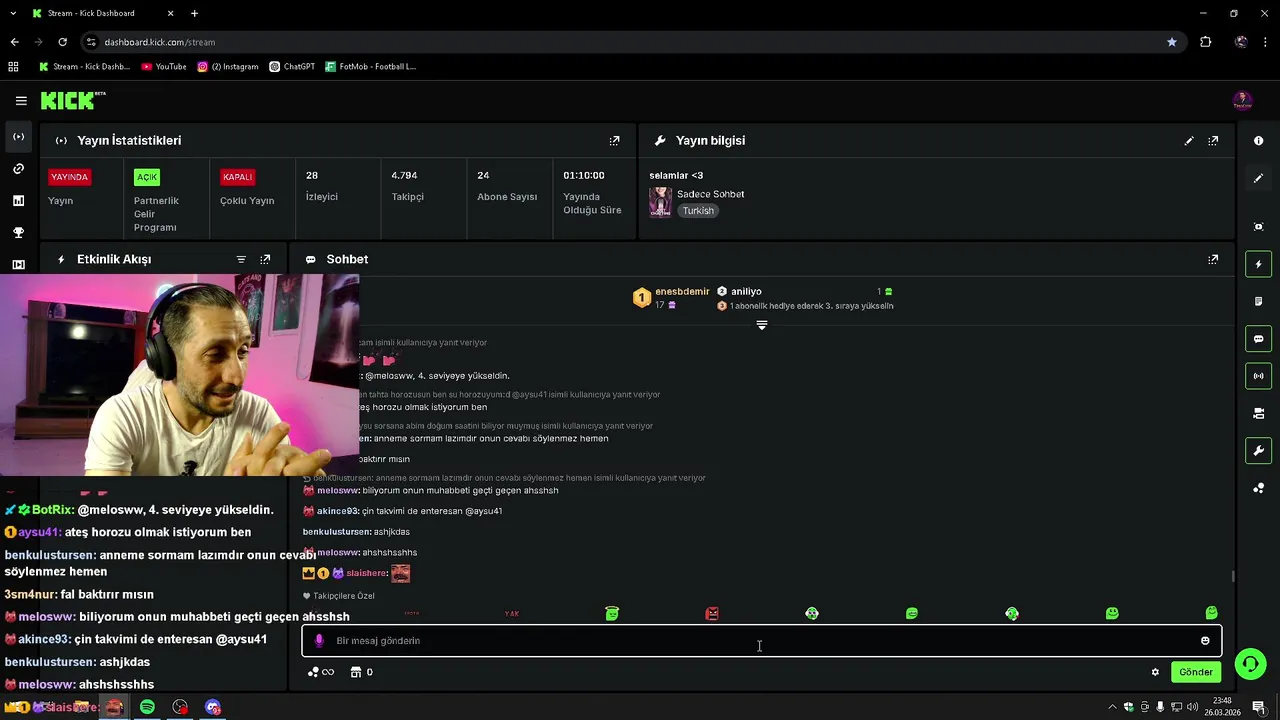Click the slaishere emote image in chat
1280x720 pixels.
pyautogui.click(x=400, y=574)
